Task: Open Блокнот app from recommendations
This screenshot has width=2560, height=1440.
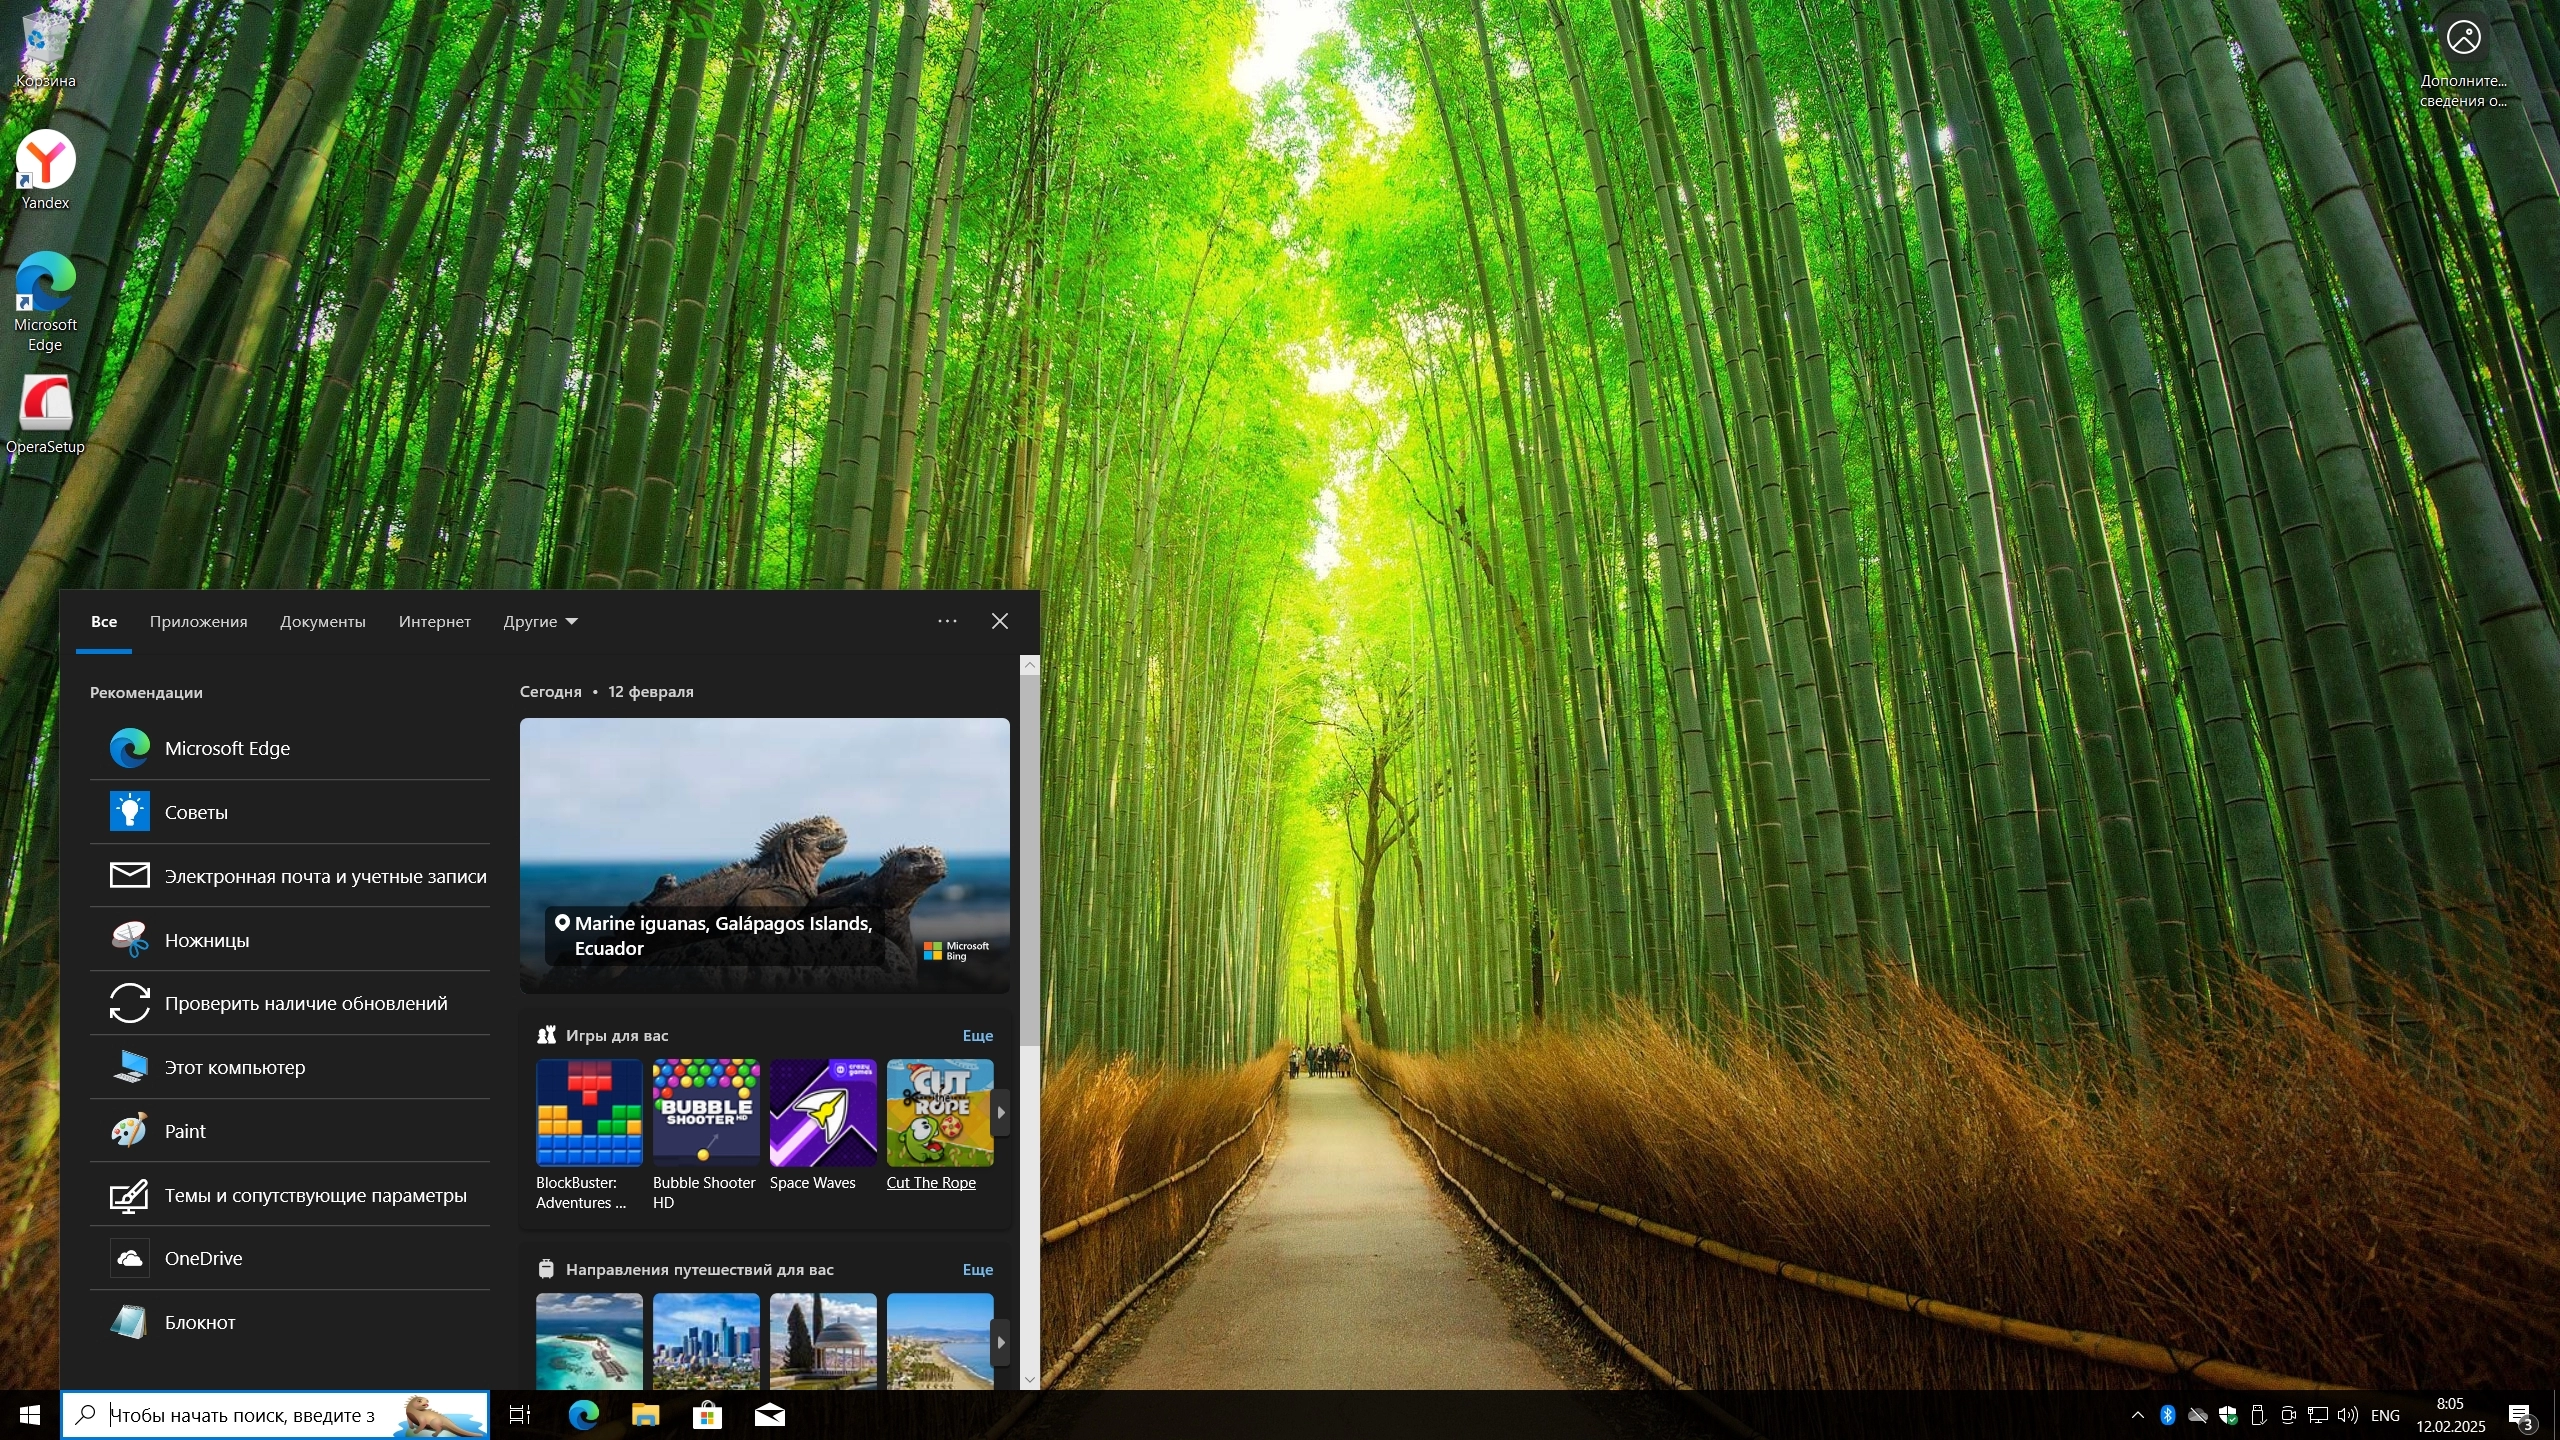Action: click(x=200, y=1322)
